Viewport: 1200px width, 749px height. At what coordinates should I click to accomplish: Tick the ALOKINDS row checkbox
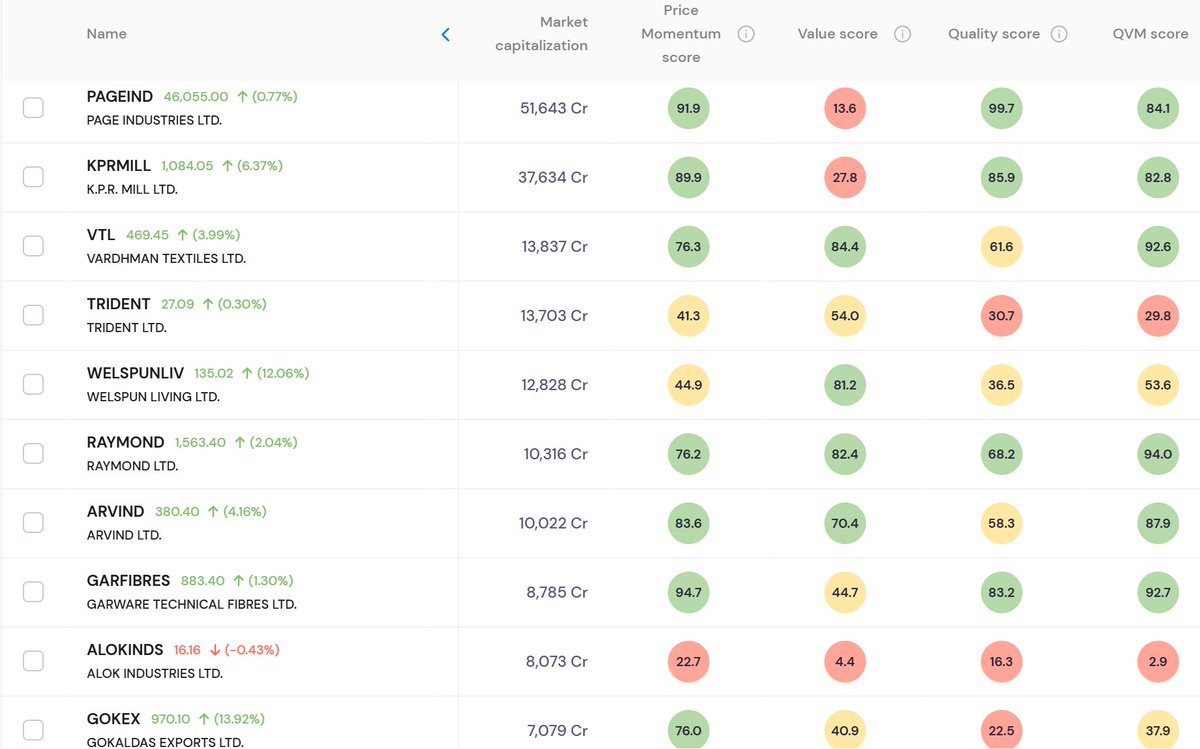(33, 660)
